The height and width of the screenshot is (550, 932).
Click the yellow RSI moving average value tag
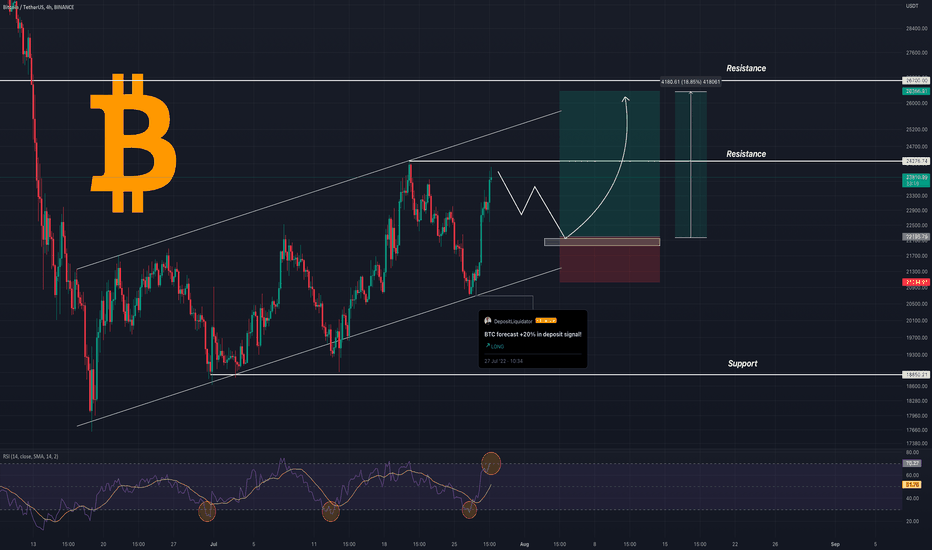click(912, 485)
